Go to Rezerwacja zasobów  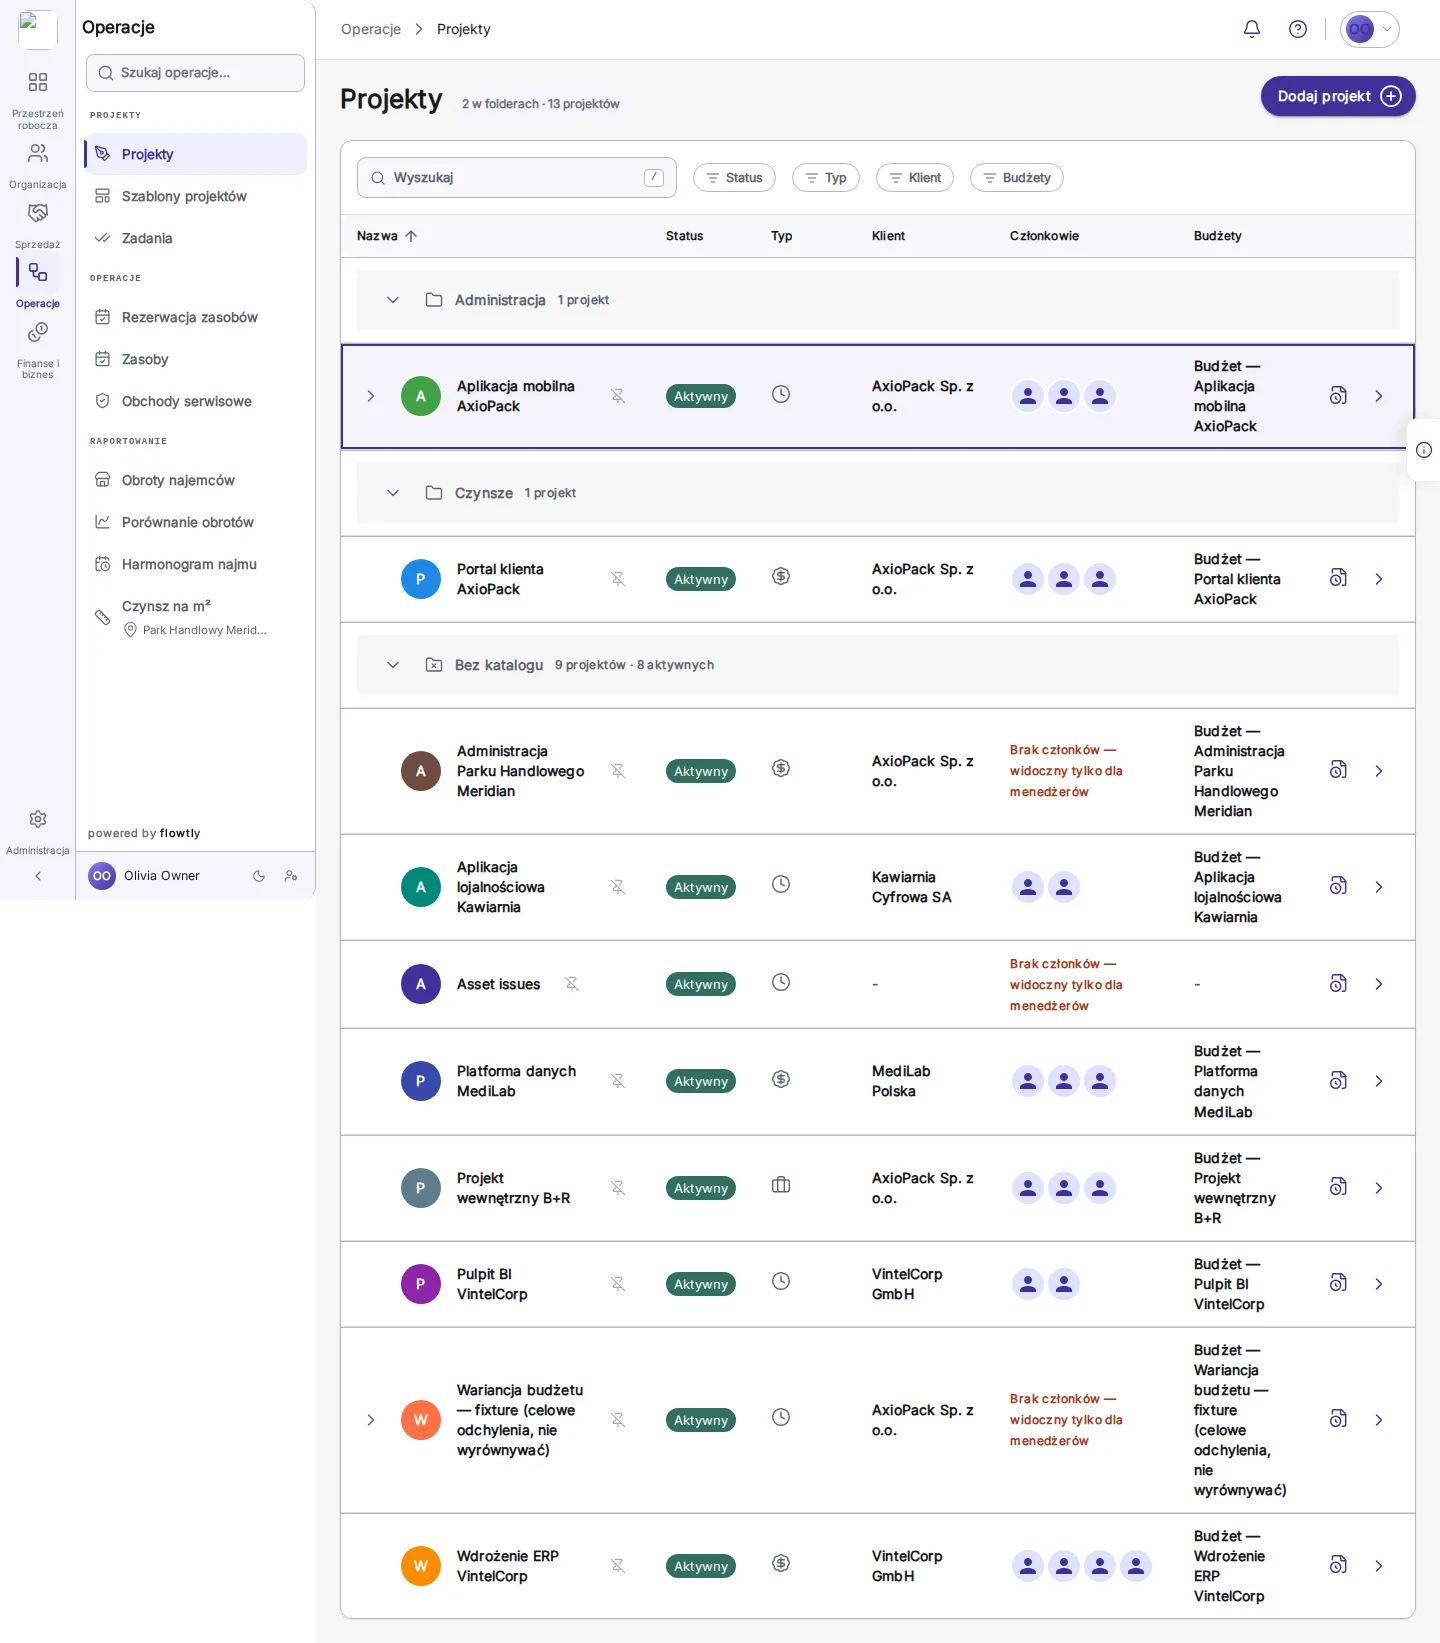tap(196, 317)
